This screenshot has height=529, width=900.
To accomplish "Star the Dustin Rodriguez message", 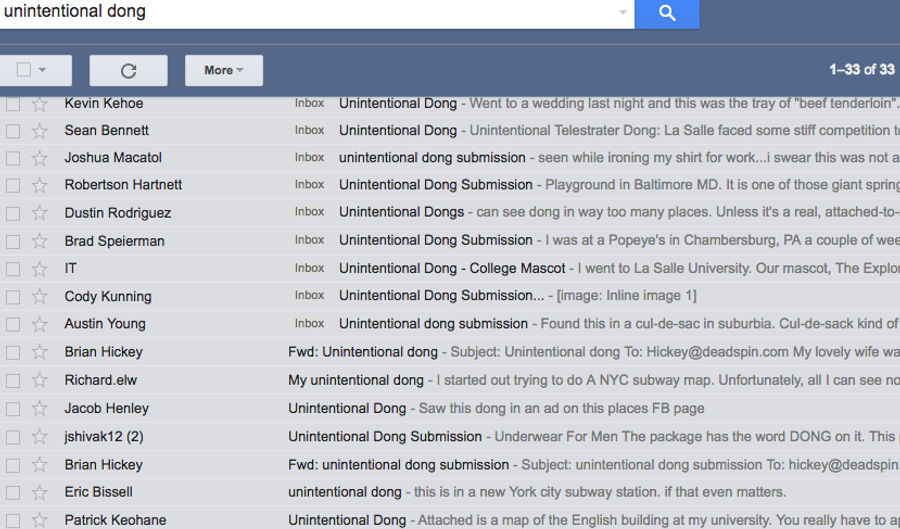I will pos(39,213).
